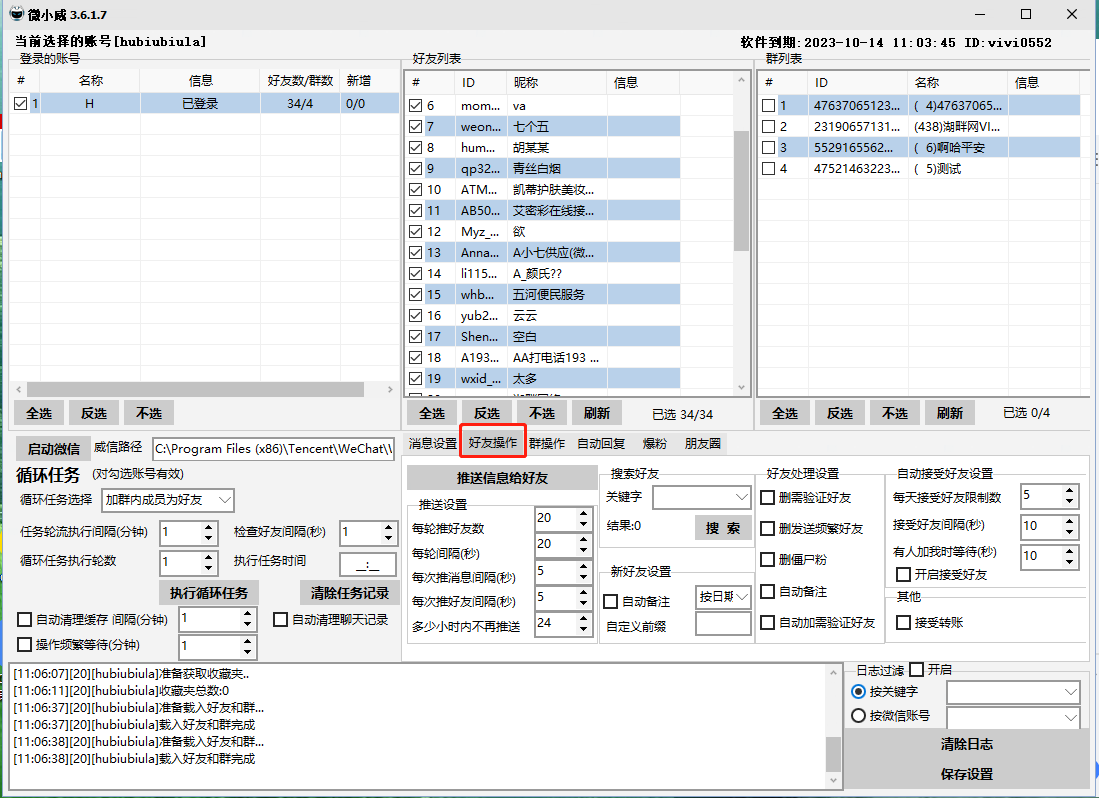Click the 清除日志 button
The width and height of the screenshot is (1099, 798).
(x=966, y=744)
